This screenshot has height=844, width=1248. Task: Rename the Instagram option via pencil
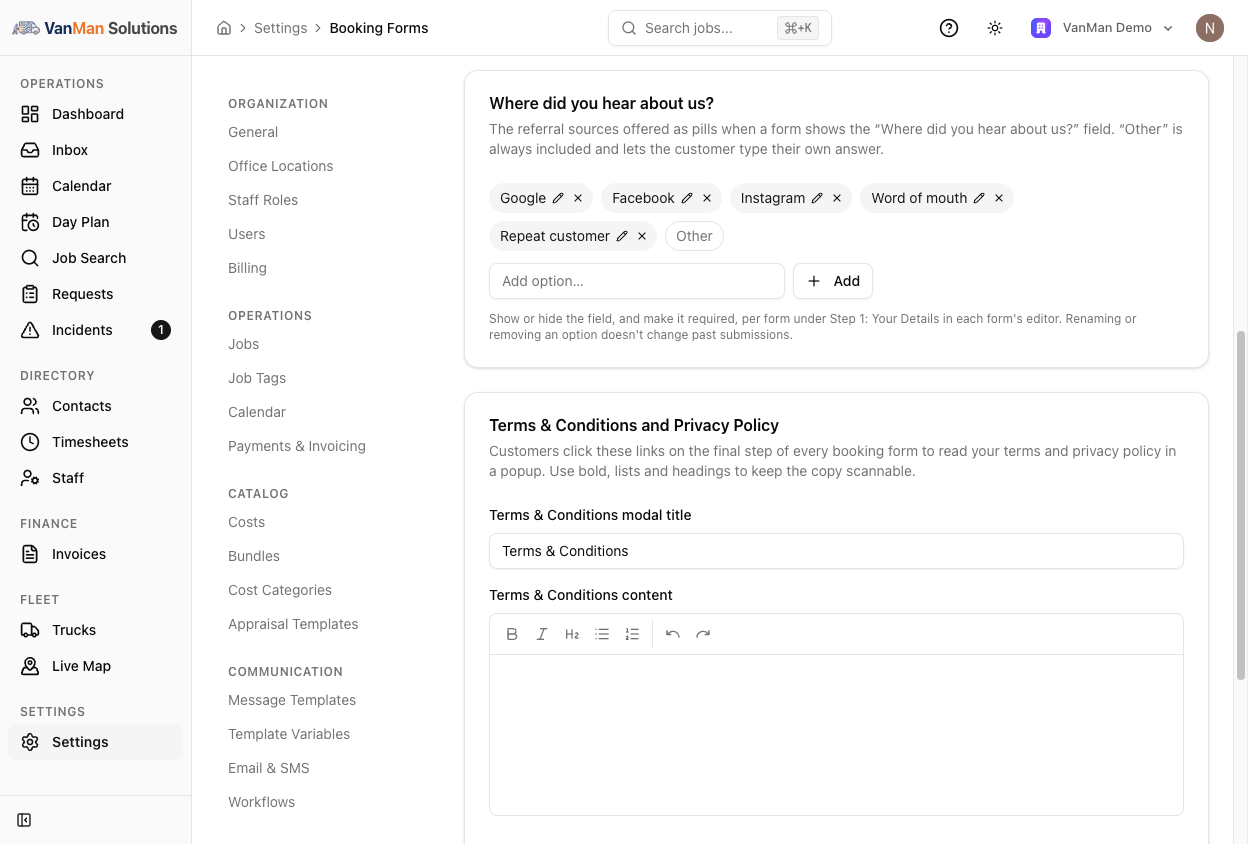click(x=817, y=198)
